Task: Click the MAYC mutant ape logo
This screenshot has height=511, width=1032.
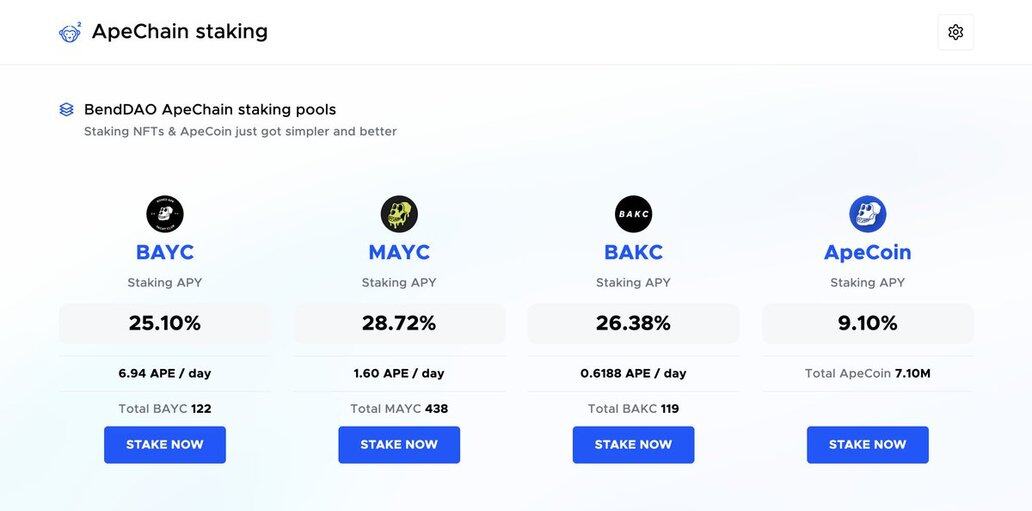Action: [399, 214]
